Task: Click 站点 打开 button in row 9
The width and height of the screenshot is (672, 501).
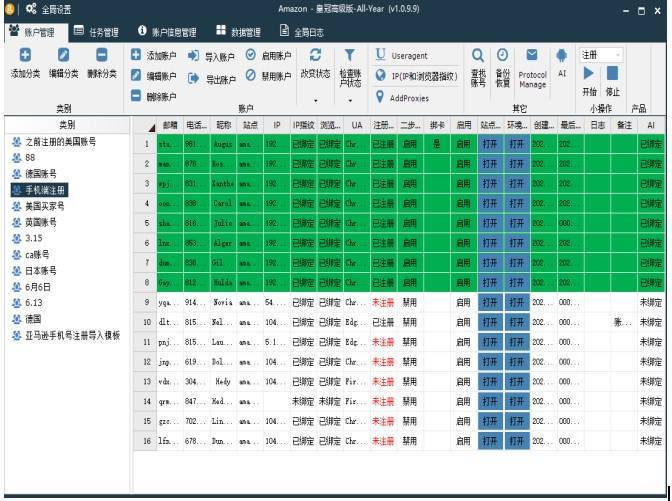Action: 490,303
